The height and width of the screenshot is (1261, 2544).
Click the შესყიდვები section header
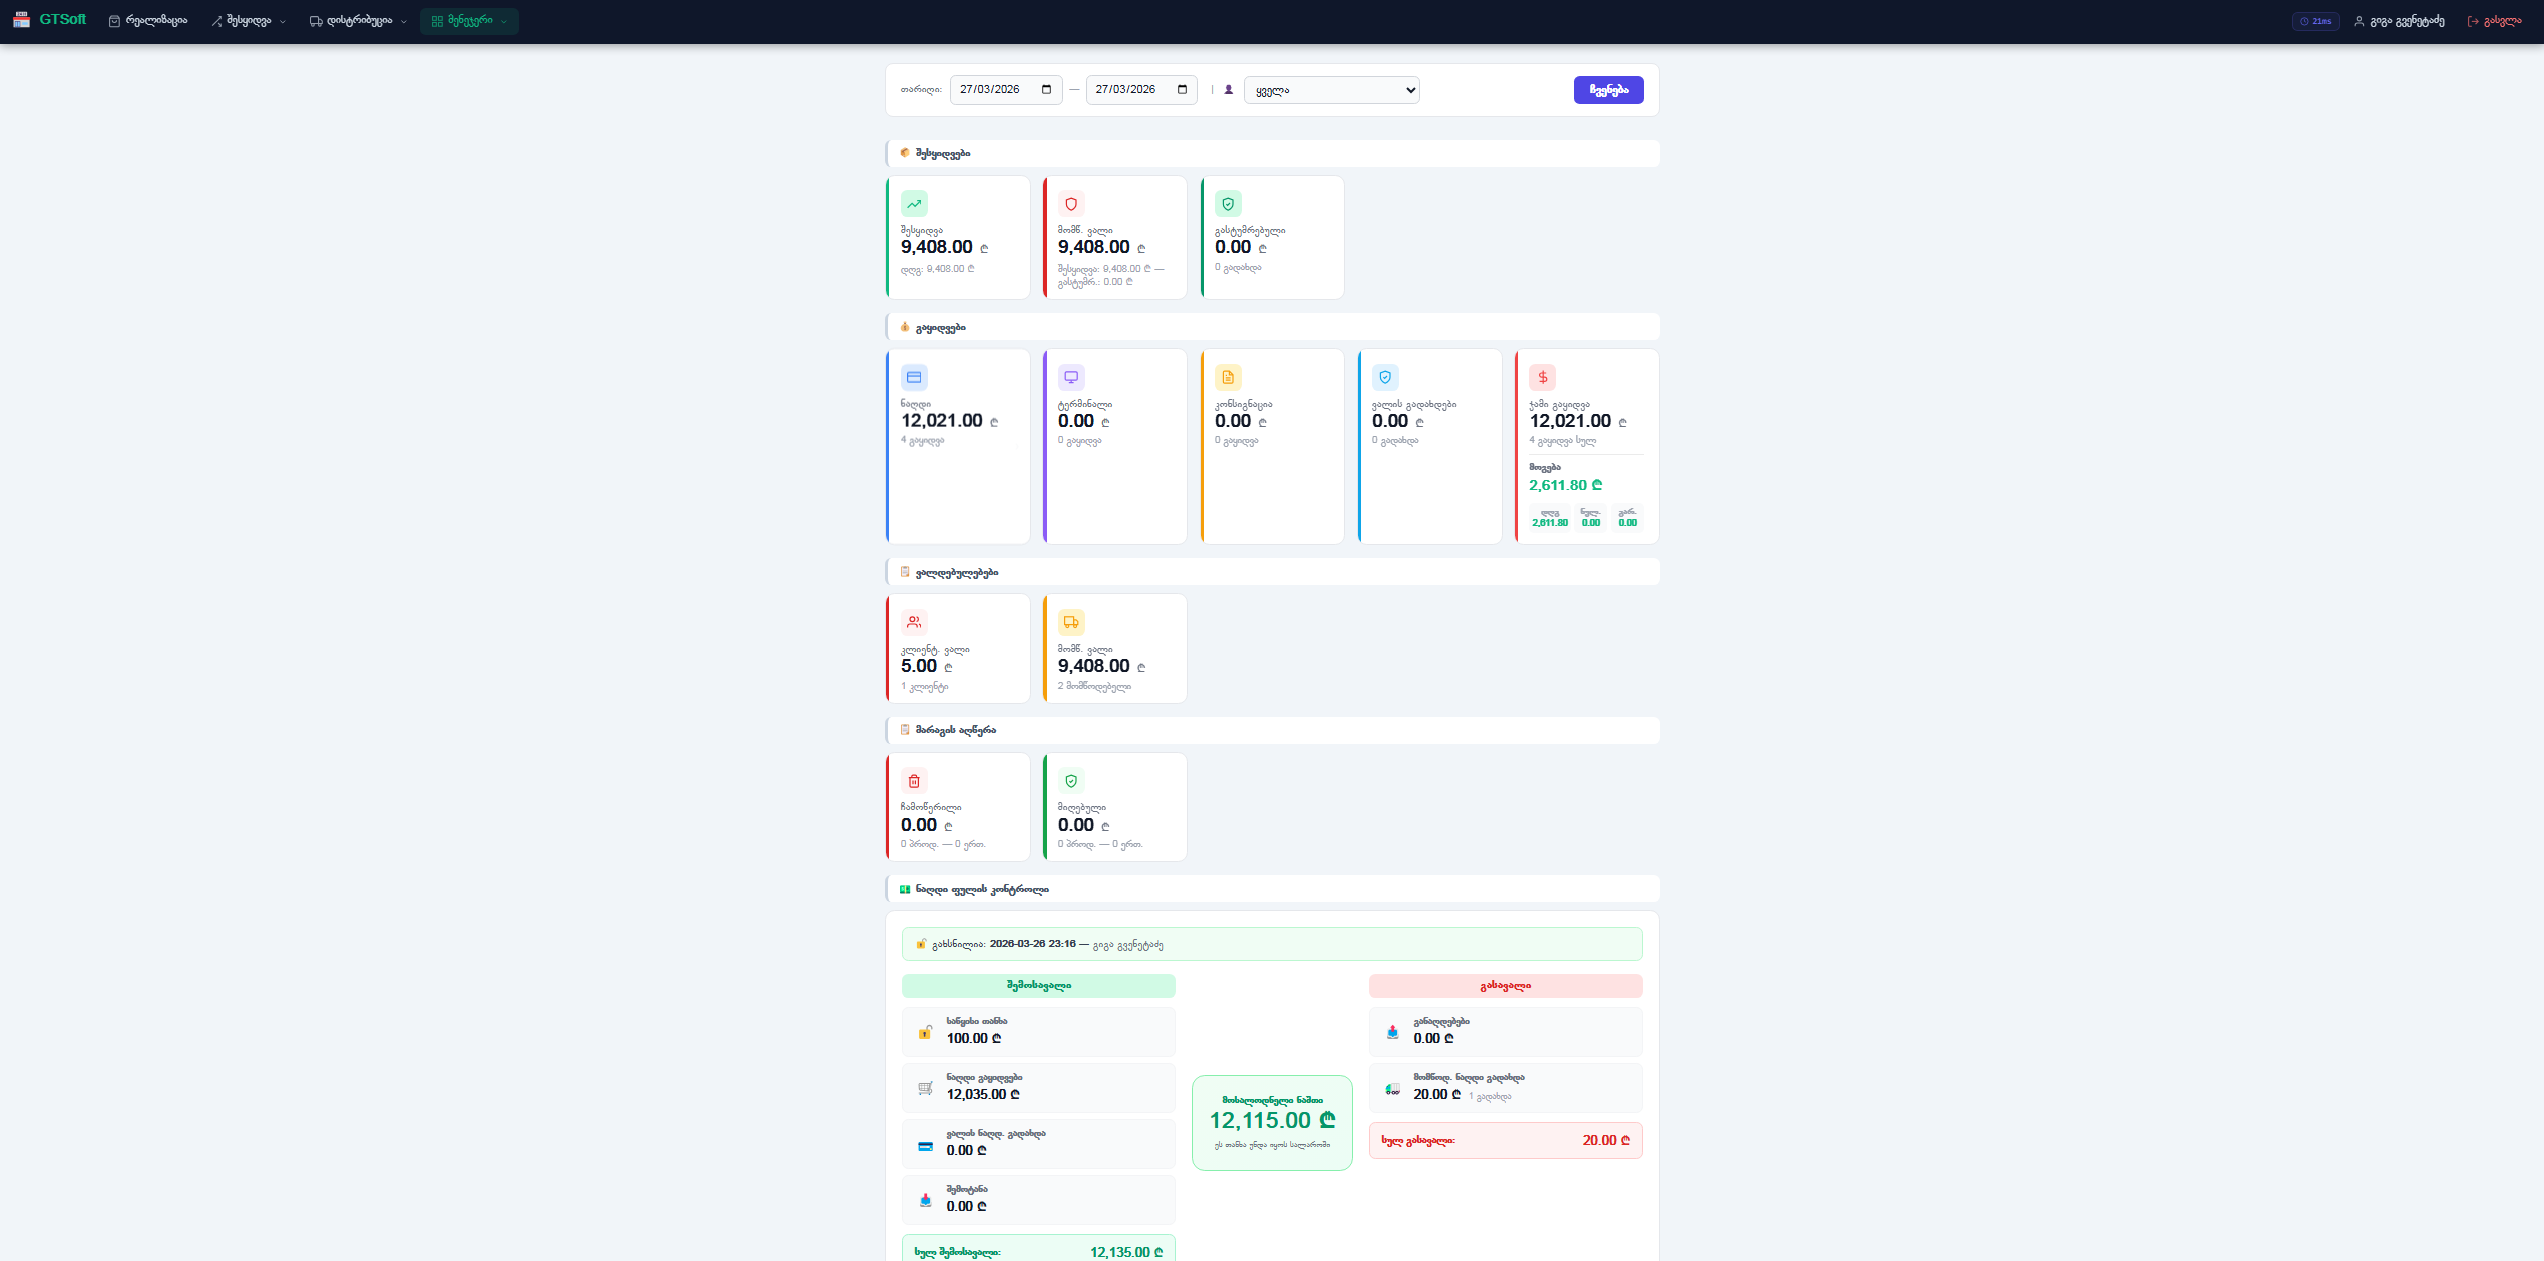coord(1272,153)
